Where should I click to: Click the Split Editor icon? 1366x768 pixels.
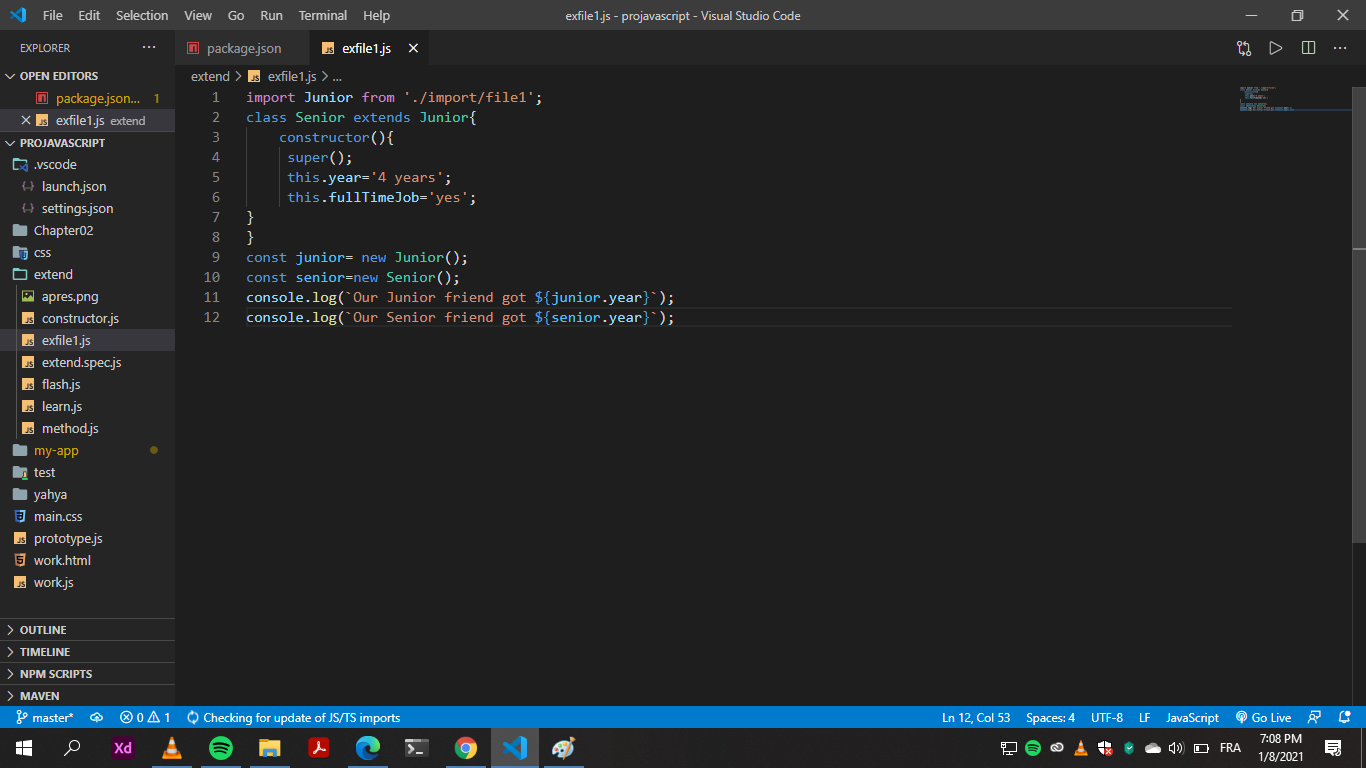click(1309, 47)
